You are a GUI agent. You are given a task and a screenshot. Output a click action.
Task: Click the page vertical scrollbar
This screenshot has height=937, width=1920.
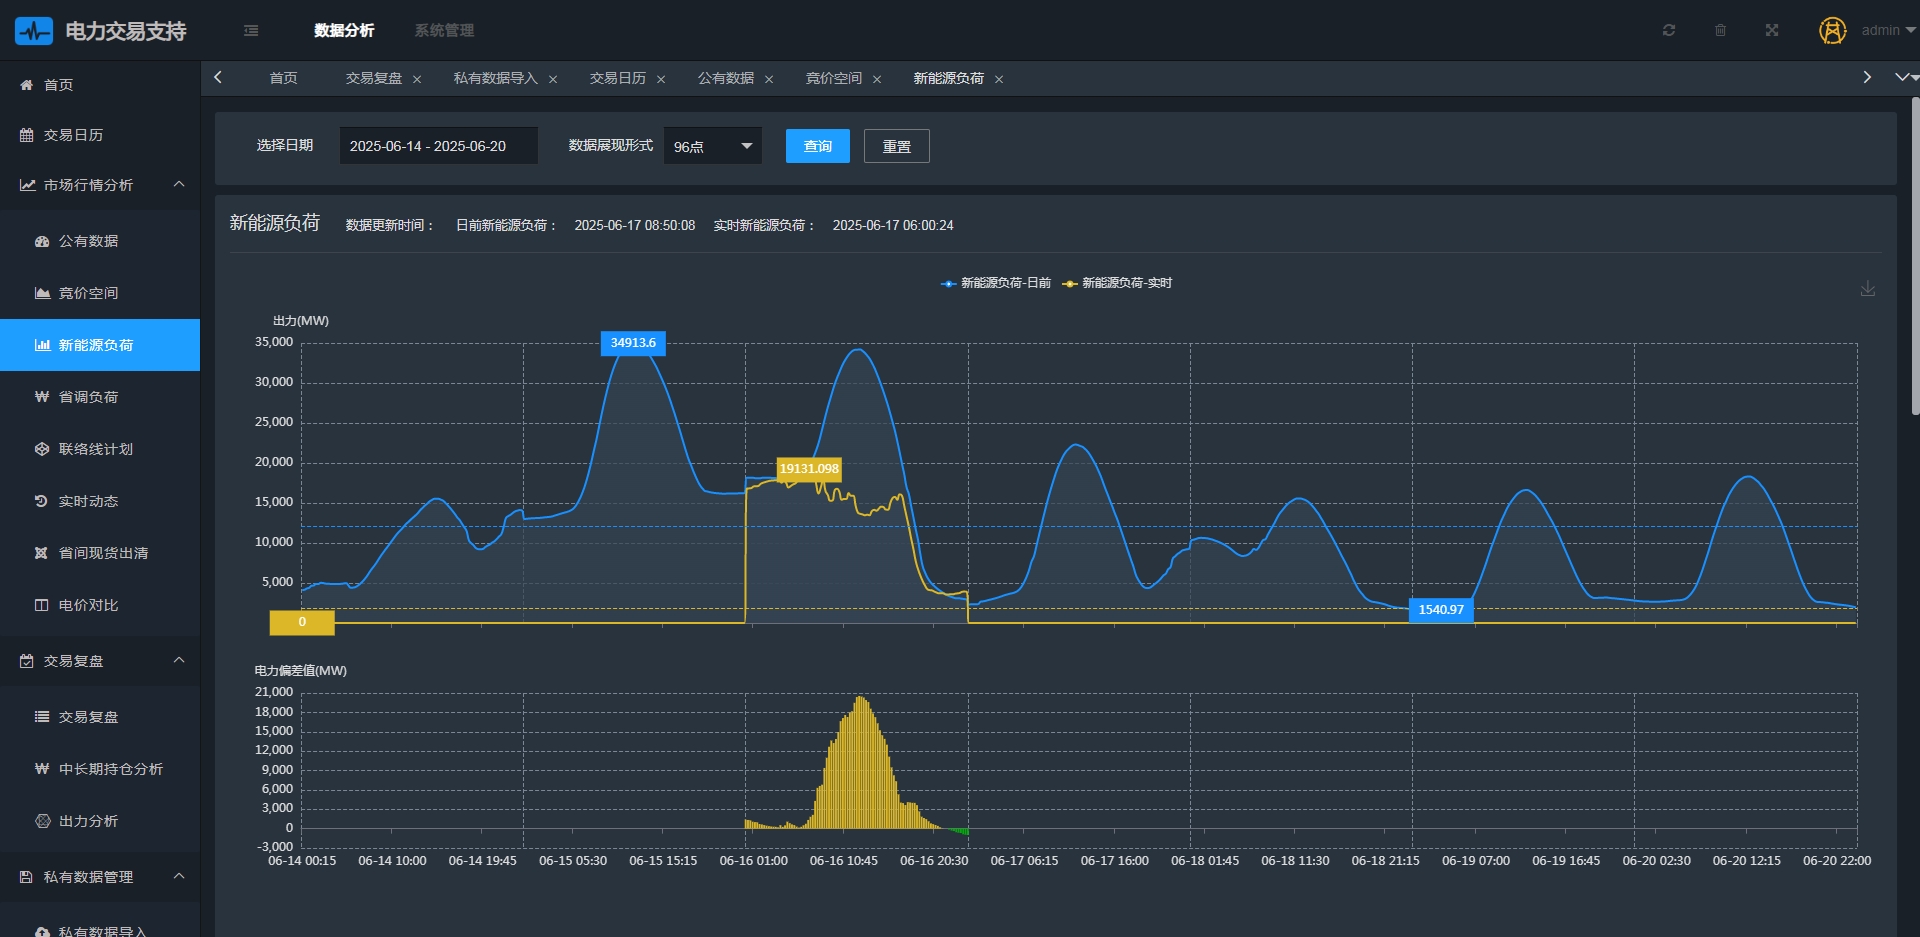click(1915, 255)
